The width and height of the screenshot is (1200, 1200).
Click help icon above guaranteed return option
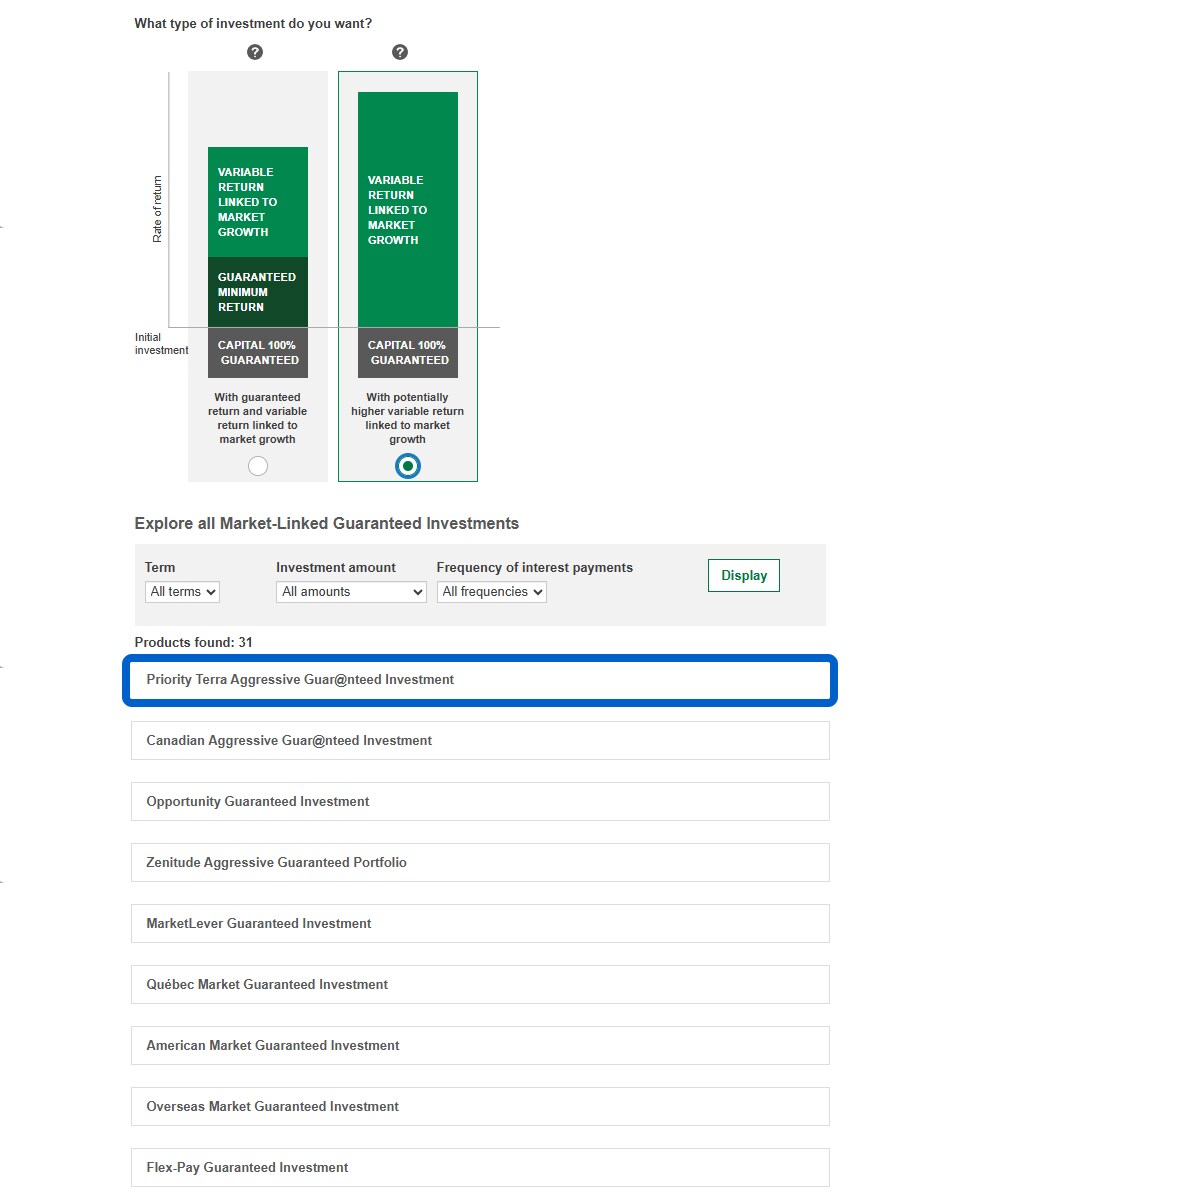[x=255, y=52]
